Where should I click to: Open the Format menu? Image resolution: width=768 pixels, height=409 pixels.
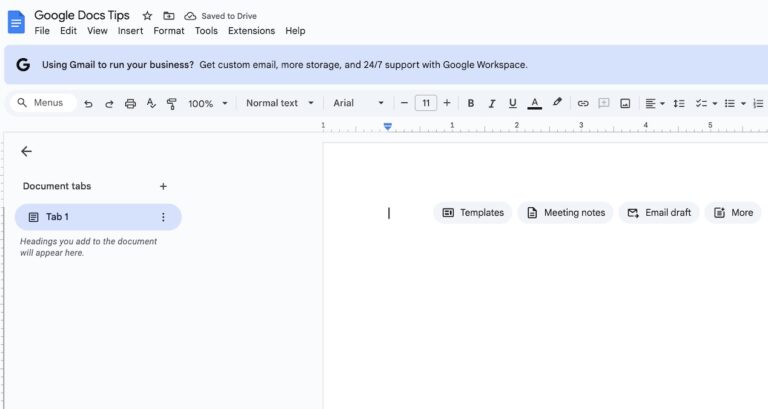click(x=168, y=31)
